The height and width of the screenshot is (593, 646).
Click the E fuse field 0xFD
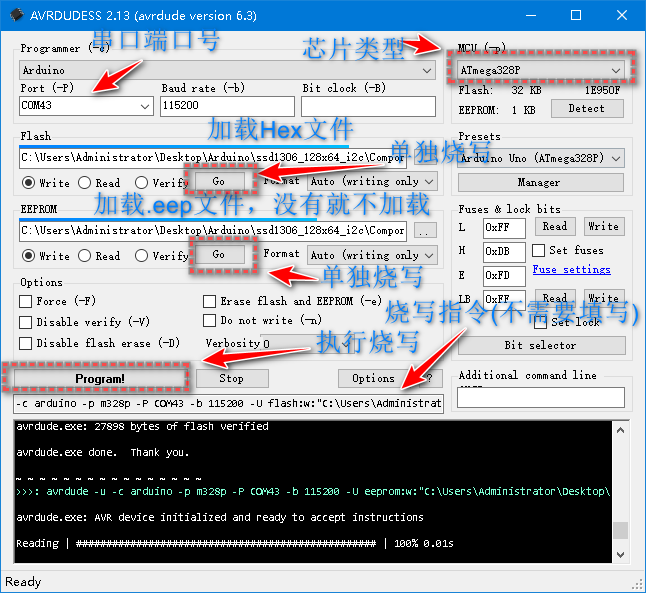point(504,276)
